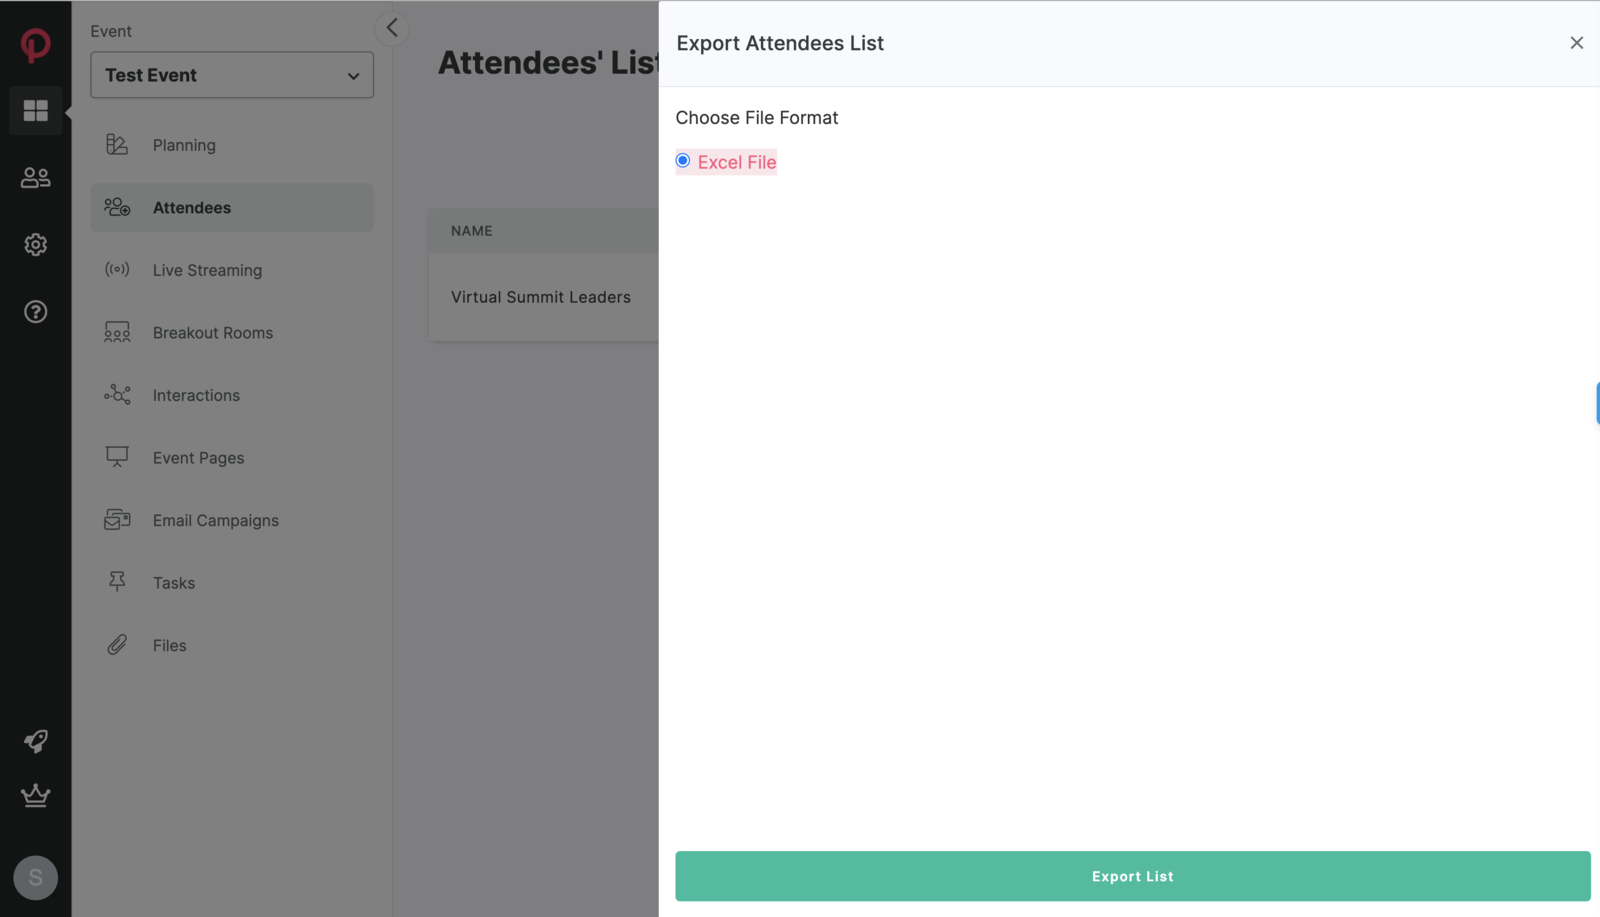Open the Test Event dropdown
This screenshot has height=917, width=1600.
click(231, 75)
